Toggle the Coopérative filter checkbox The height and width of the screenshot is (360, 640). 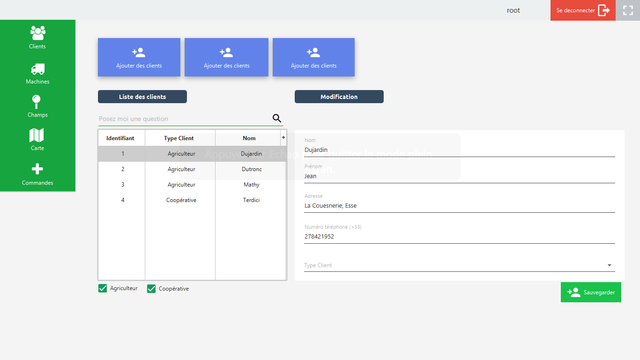click(x=151, y=289)
